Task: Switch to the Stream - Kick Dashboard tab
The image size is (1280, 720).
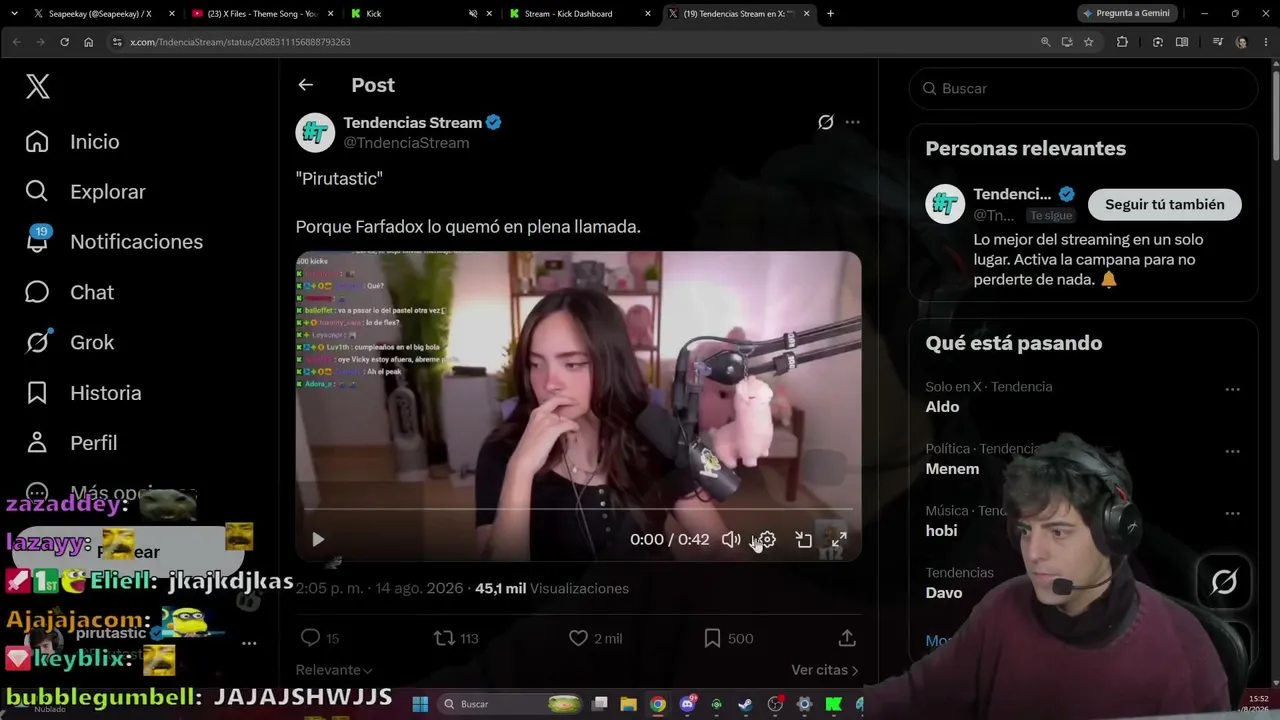Action: coord(579,14)
